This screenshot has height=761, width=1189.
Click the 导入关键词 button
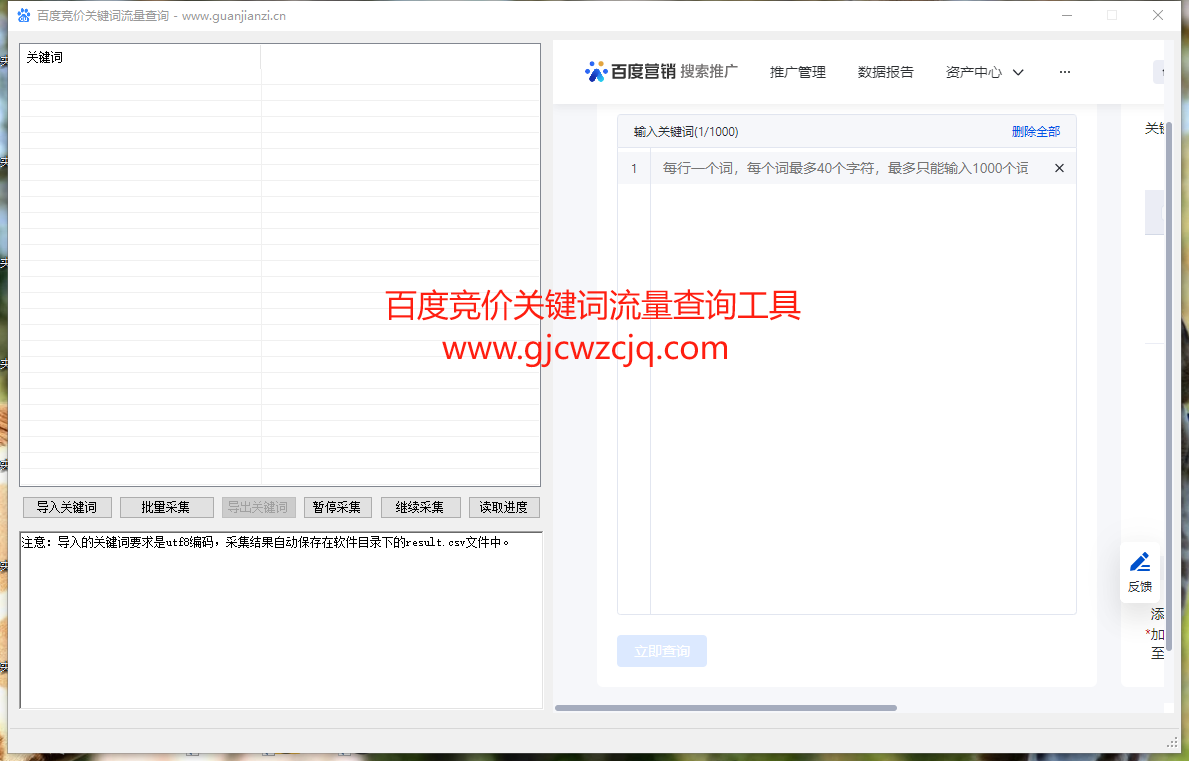(67, 507)
